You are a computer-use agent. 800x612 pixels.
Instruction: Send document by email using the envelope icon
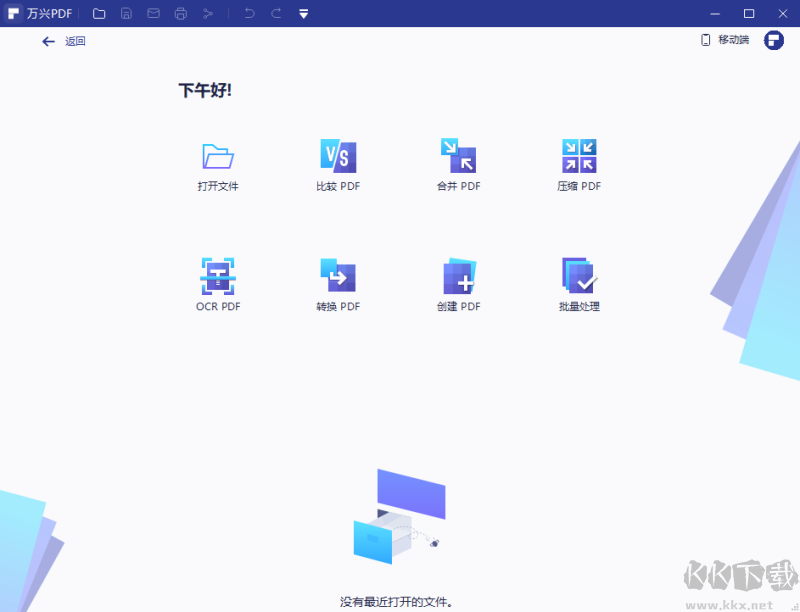(x=152, y=13)
